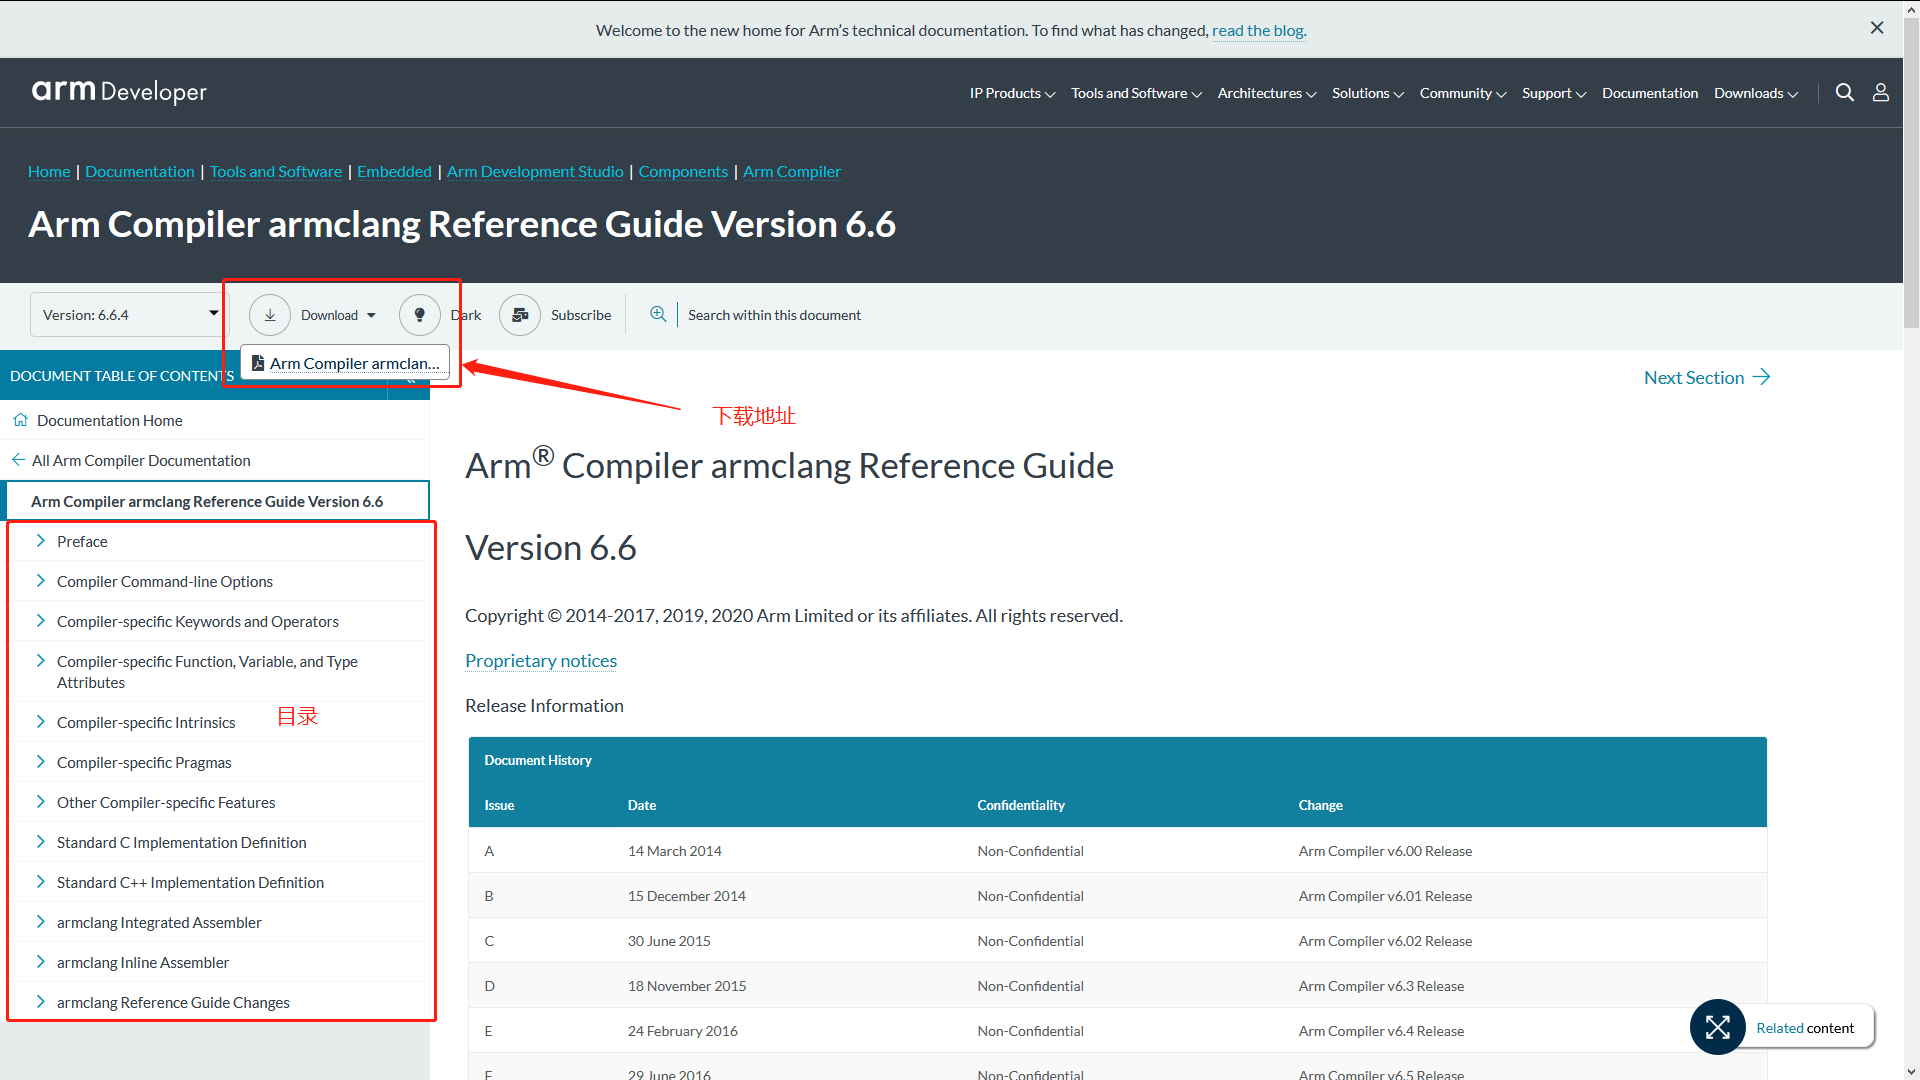
Task: Go to Home breadcrumb
Action: (49, 171)
